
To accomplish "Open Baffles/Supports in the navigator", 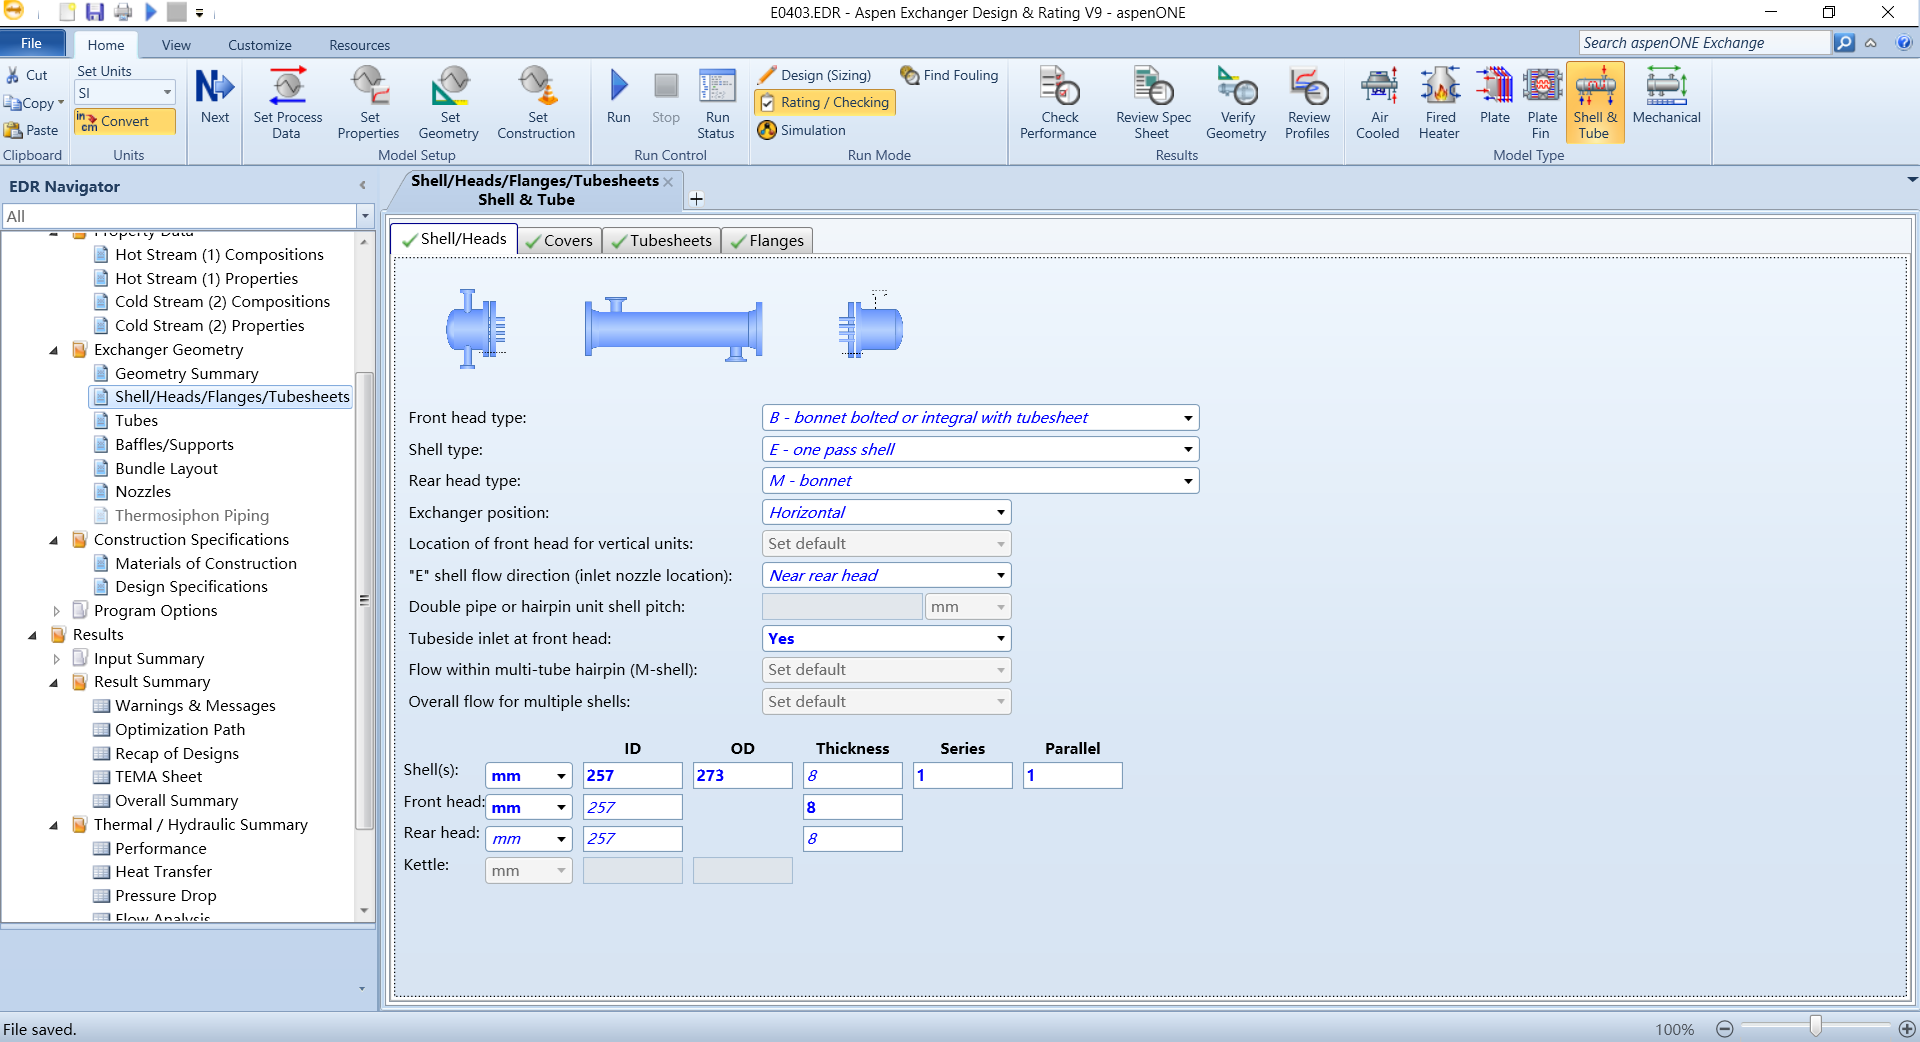I will click(x=174, y=445).
